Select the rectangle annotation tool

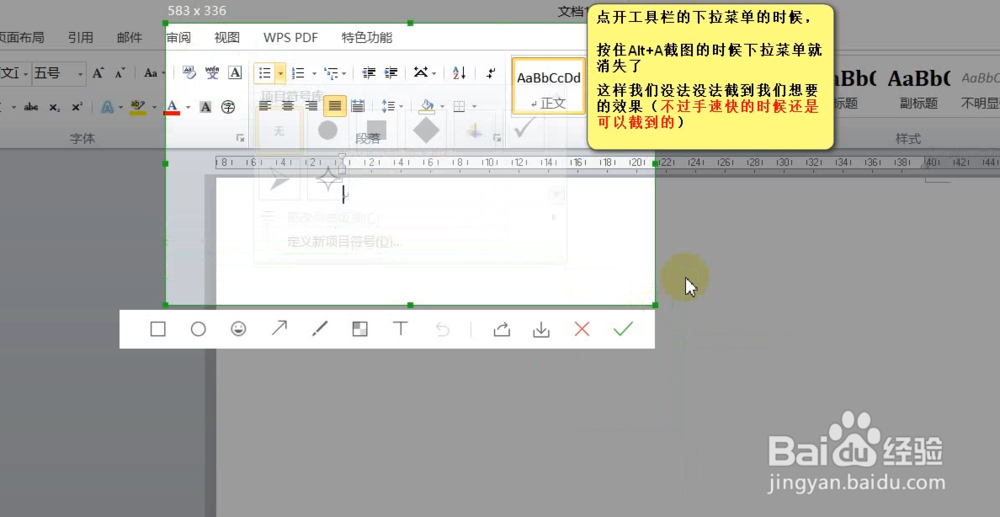[158, 329]
